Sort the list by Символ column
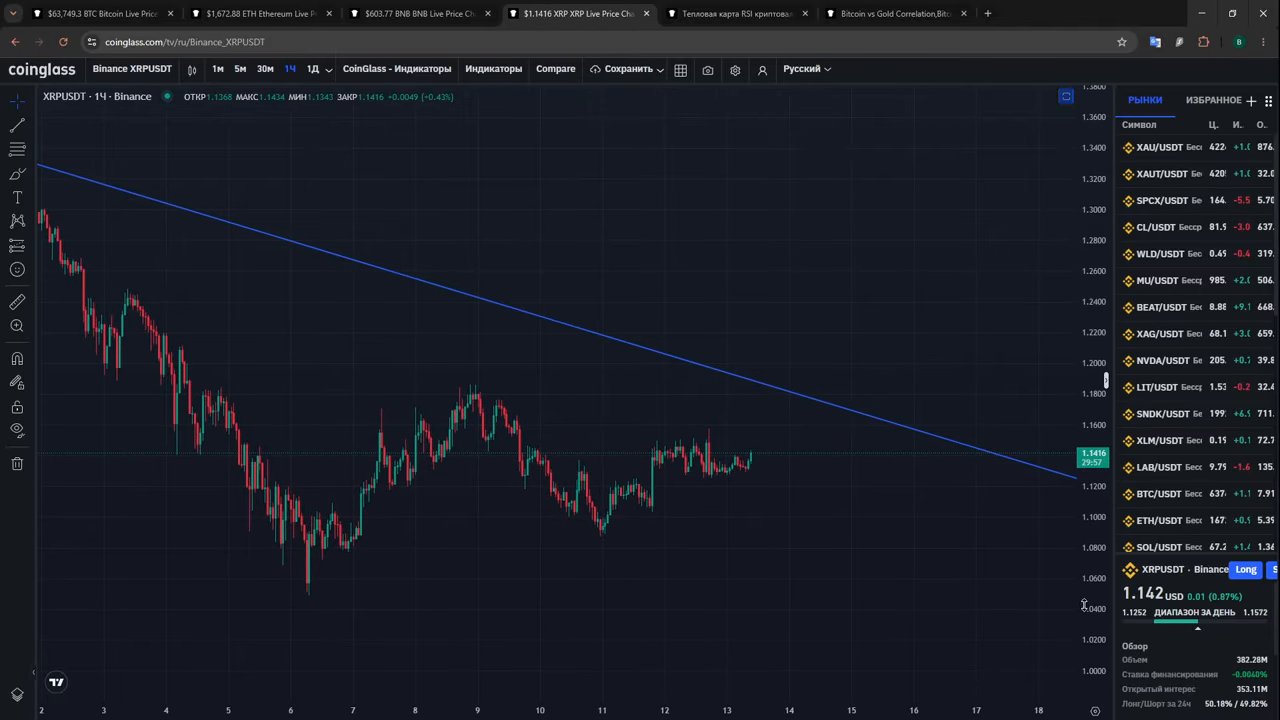The width and height of the screenshot is (1280, 720). pyautogui.click(x=1139, y=125)
